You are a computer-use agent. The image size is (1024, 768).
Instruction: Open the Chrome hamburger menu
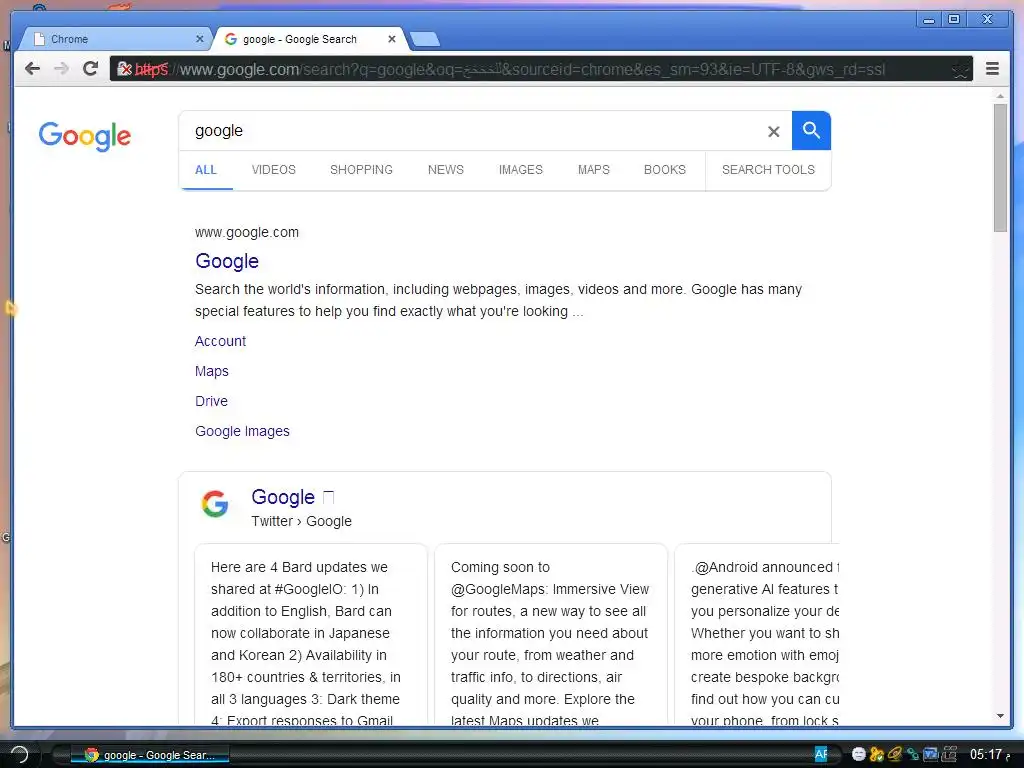click(992, 69)
